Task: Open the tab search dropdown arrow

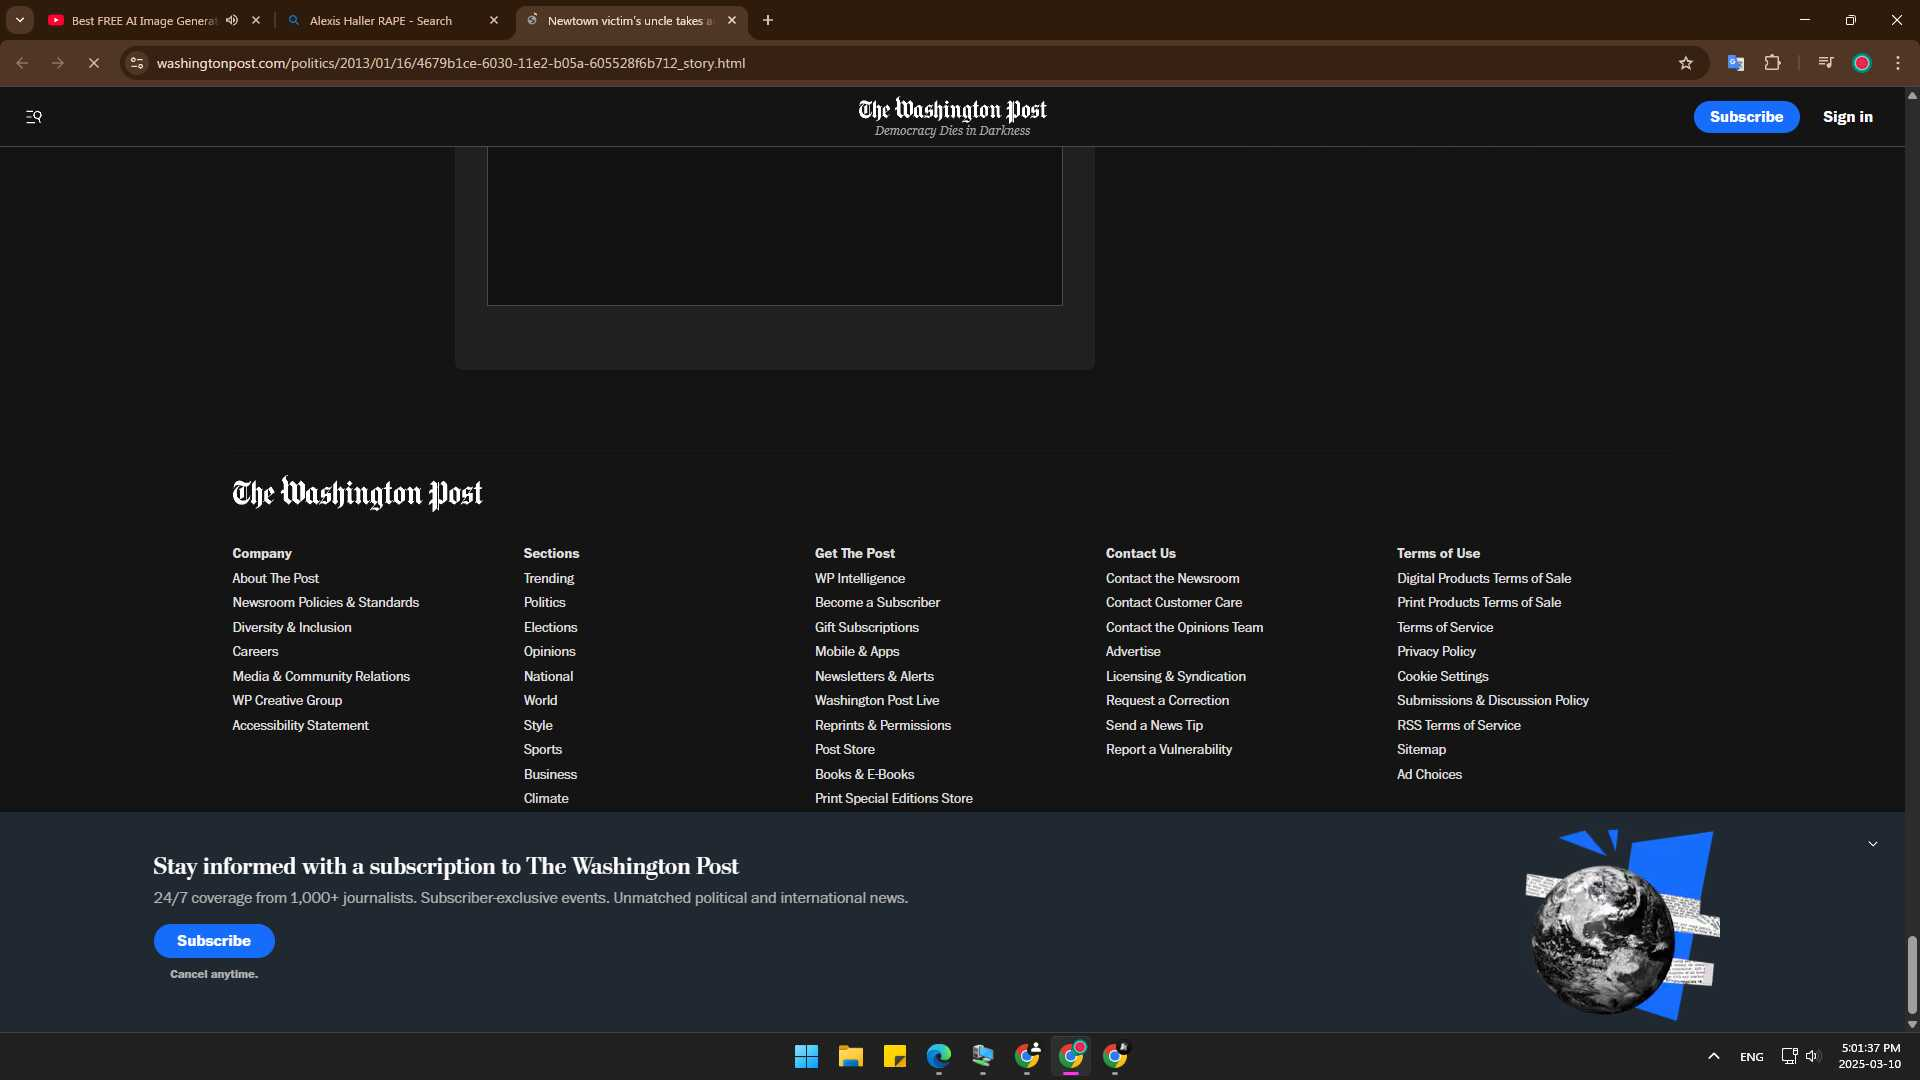Action: pos(20,20)
